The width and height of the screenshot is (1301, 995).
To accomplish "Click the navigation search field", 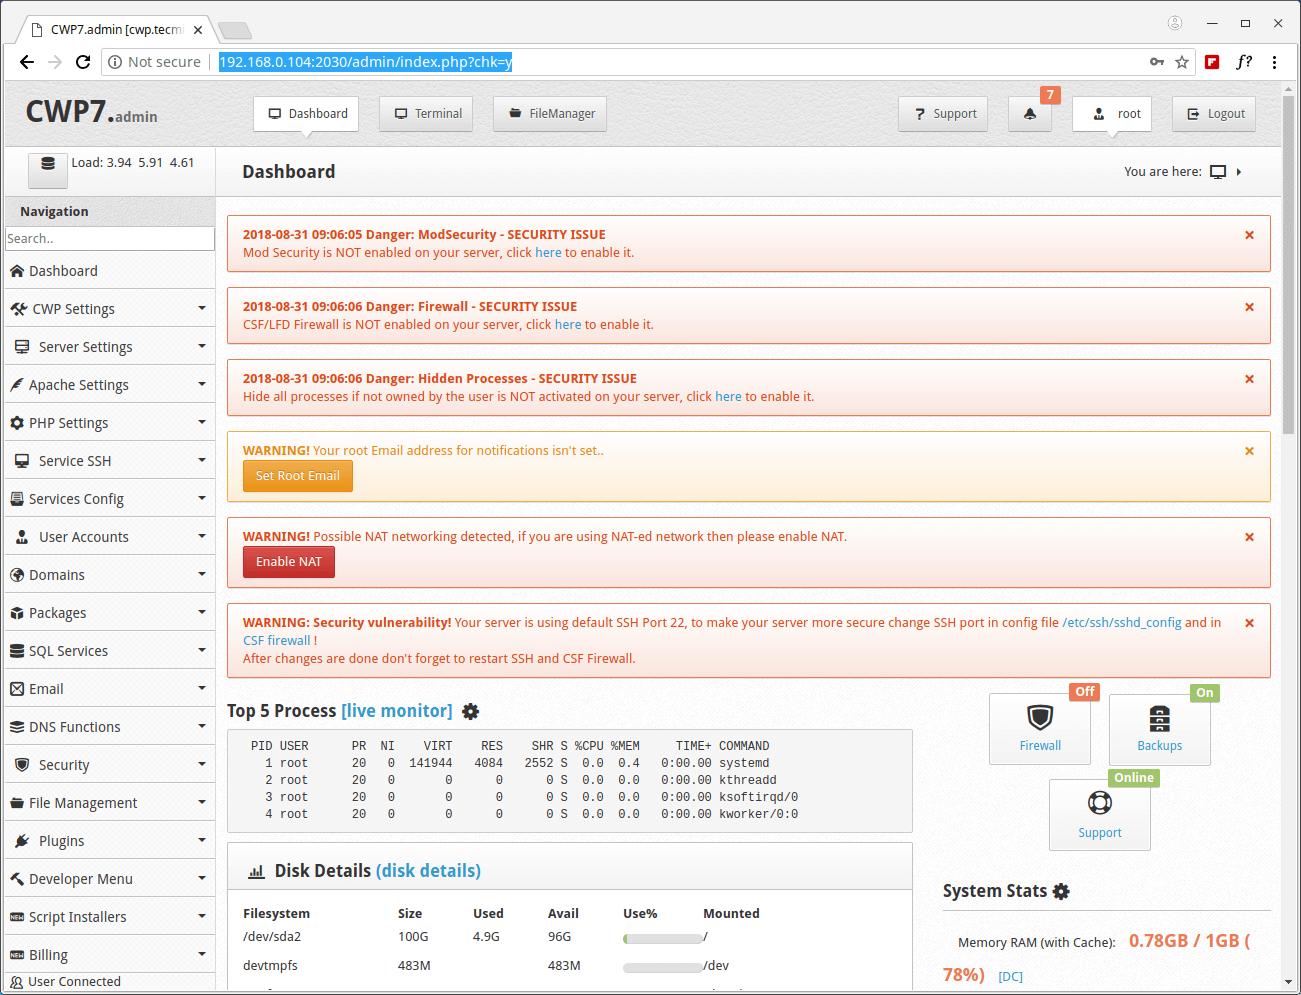I will coord(109,239).
